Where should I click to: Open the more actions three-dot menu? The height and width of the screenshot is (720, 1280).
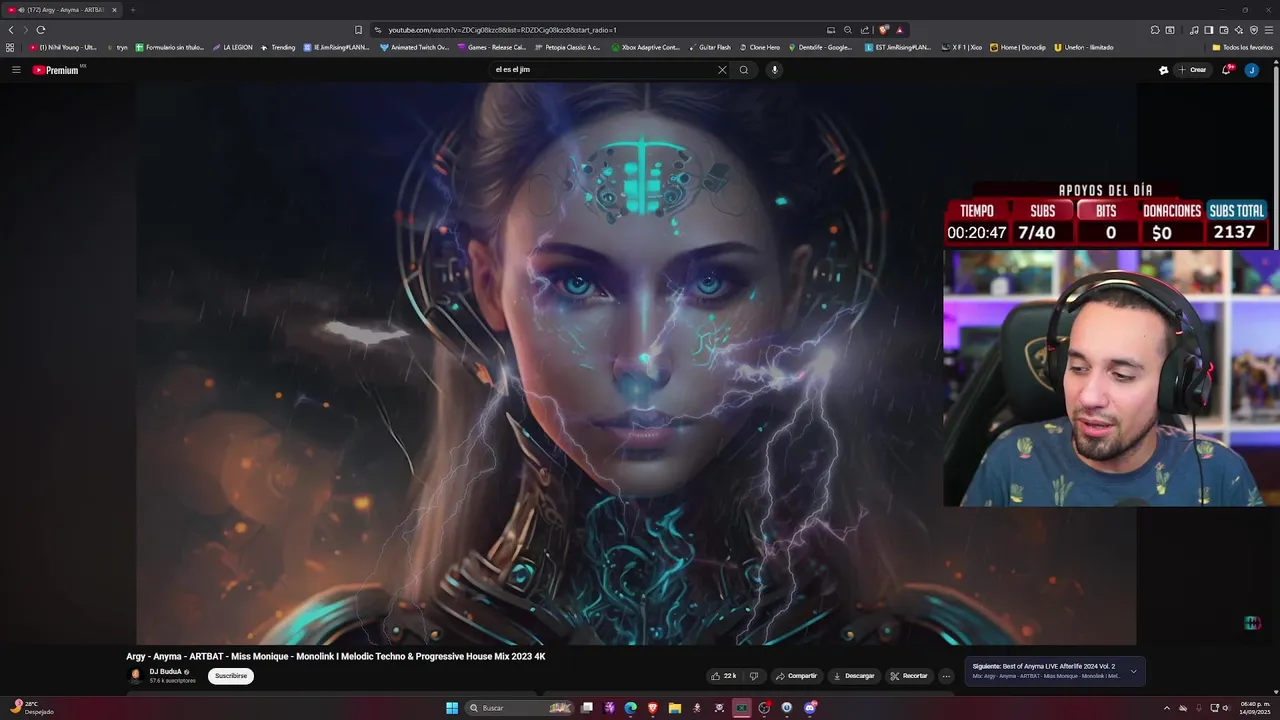946,676
